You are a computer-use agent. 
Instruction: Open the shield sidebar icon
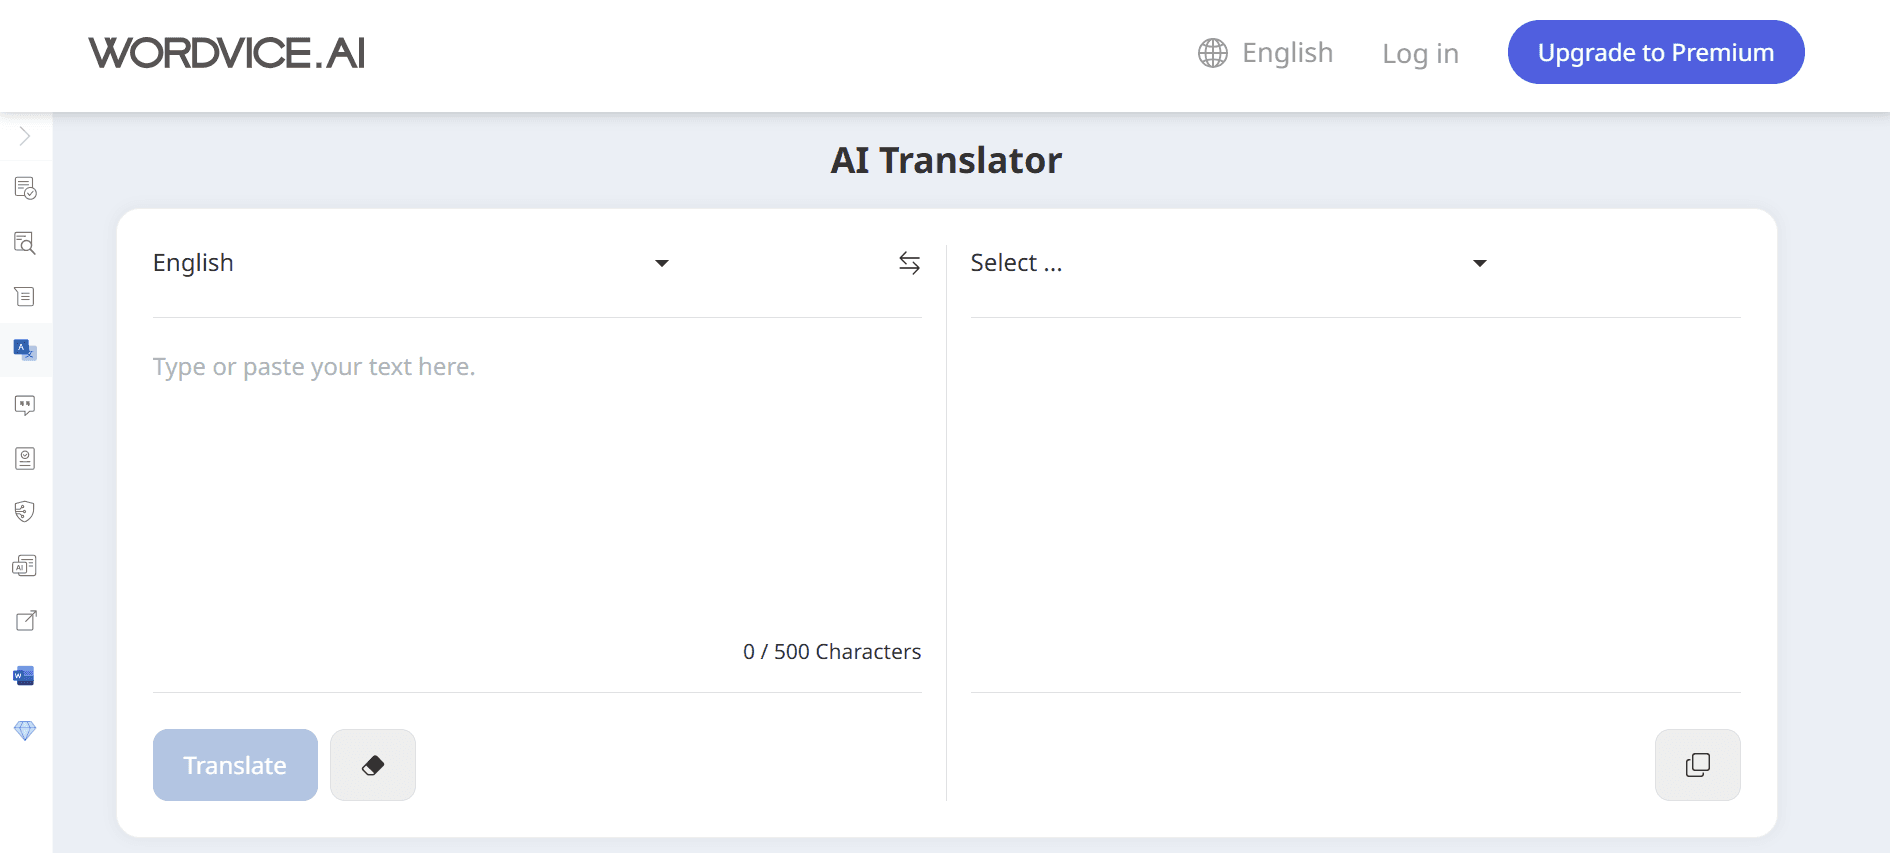pyautogui.click(x=25, y=512)
